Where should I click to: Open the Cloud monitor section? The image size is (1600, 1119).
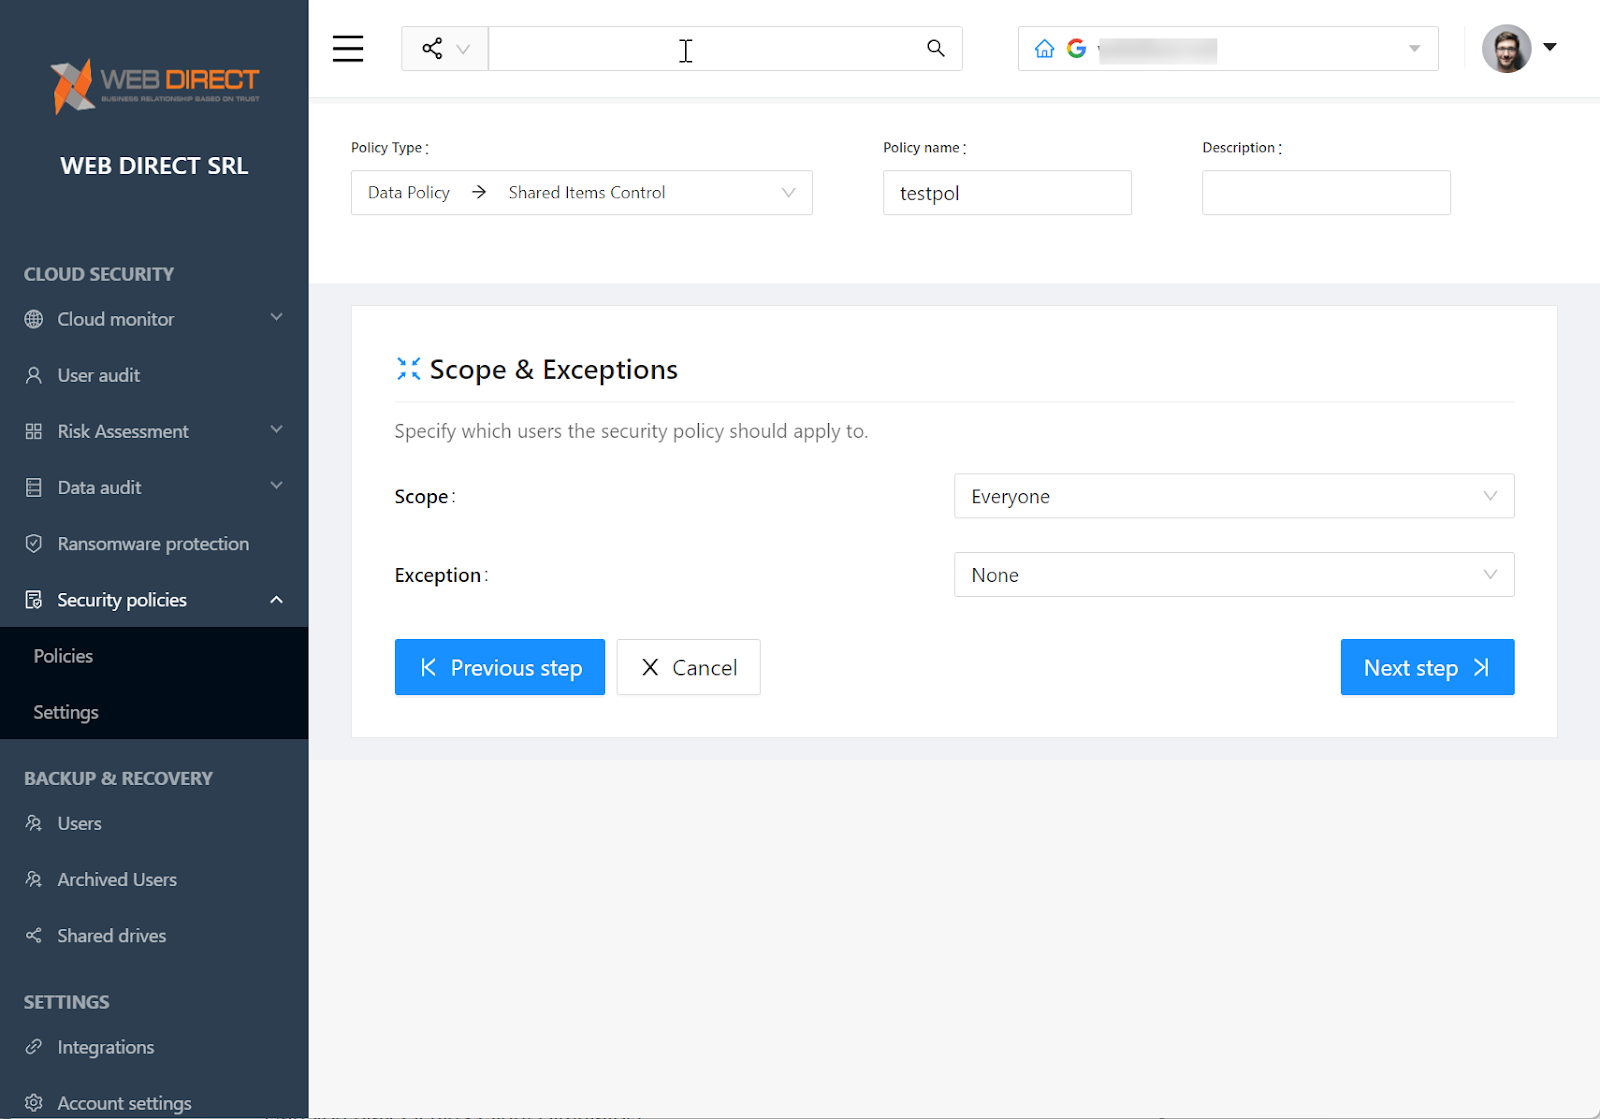[115, 319]
